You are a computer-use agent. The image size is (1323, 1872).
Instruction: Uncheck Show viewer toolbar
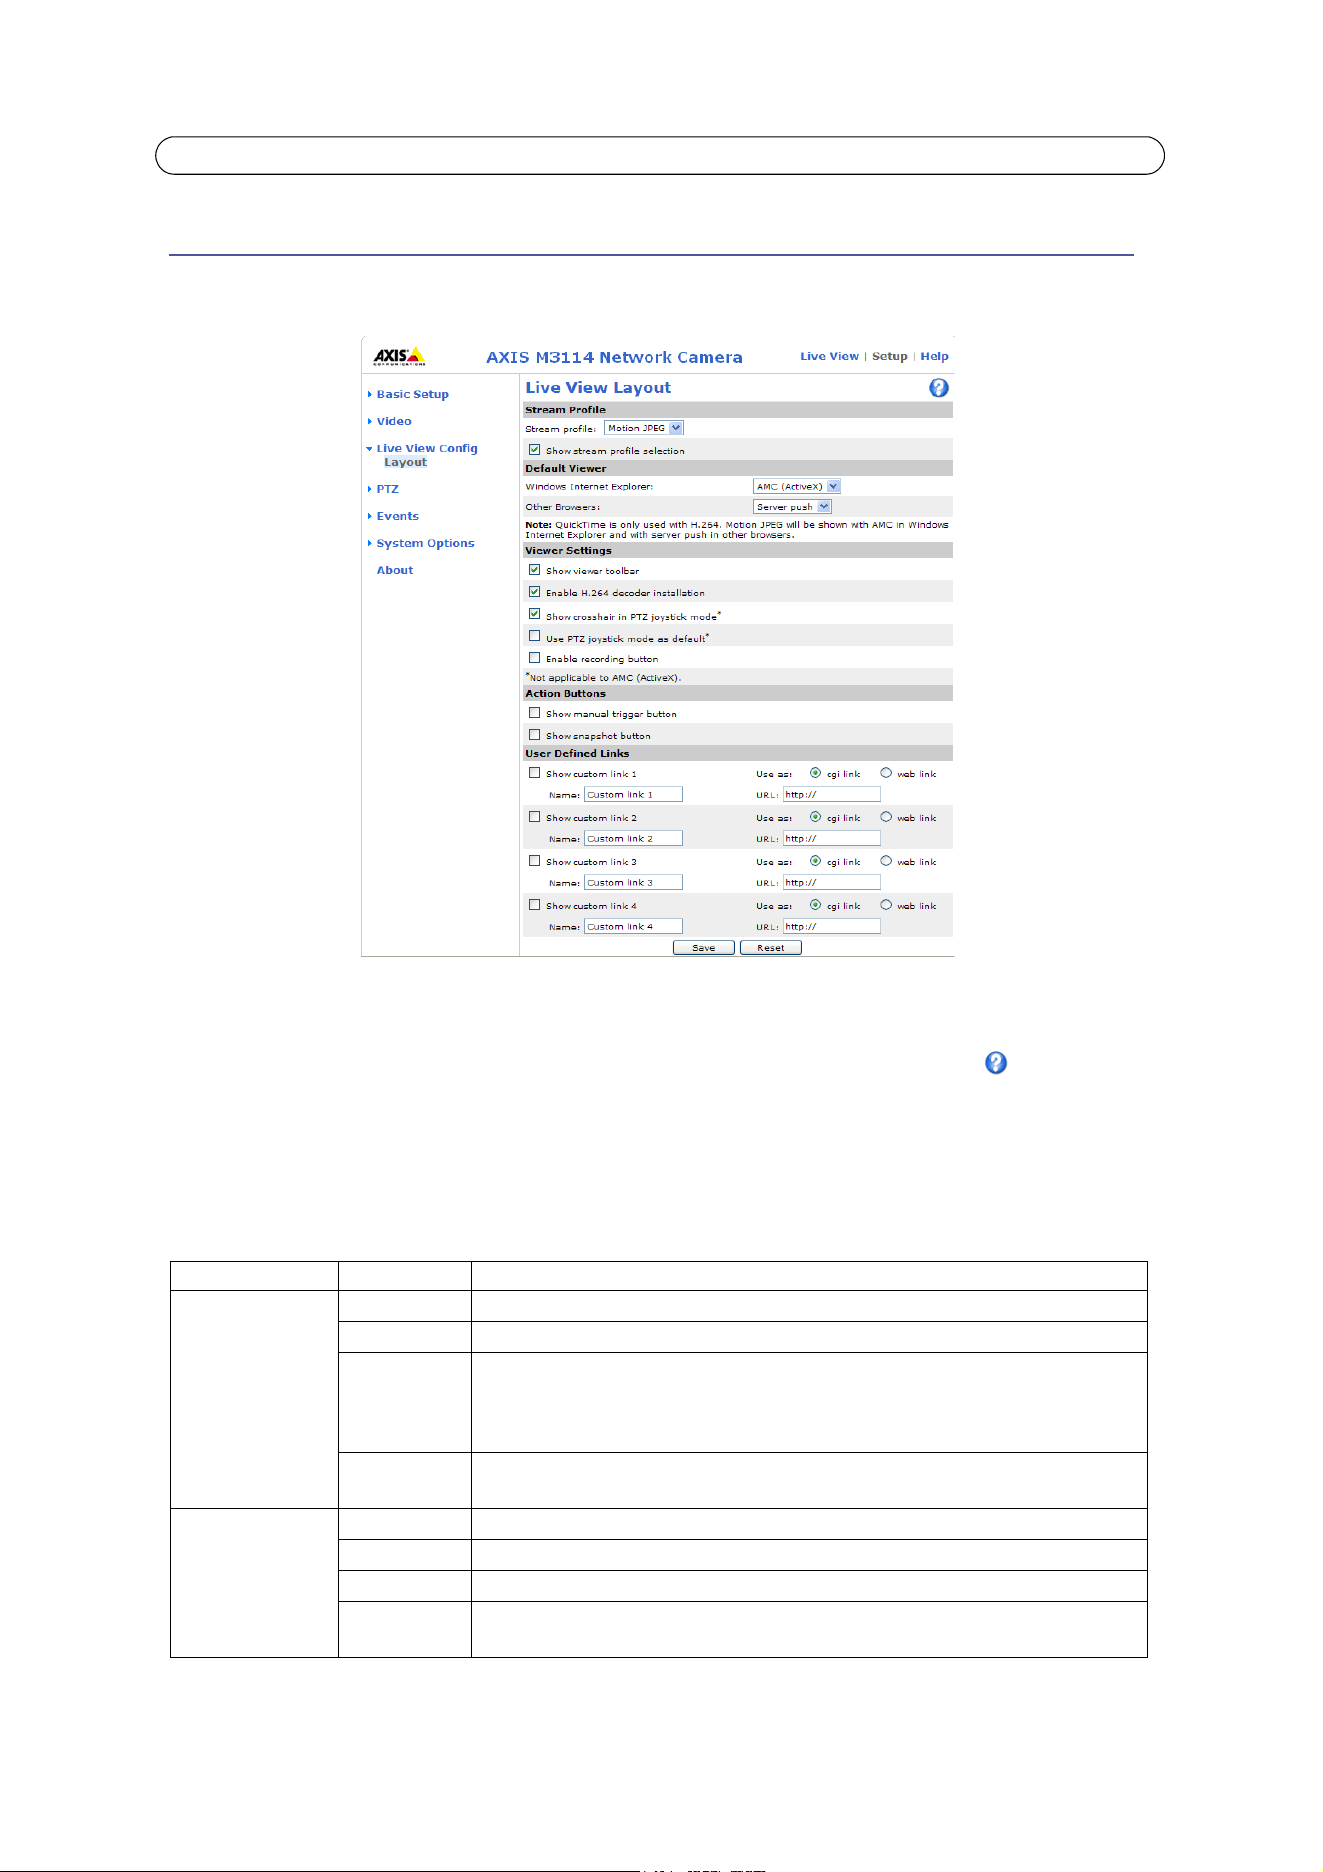535,570
